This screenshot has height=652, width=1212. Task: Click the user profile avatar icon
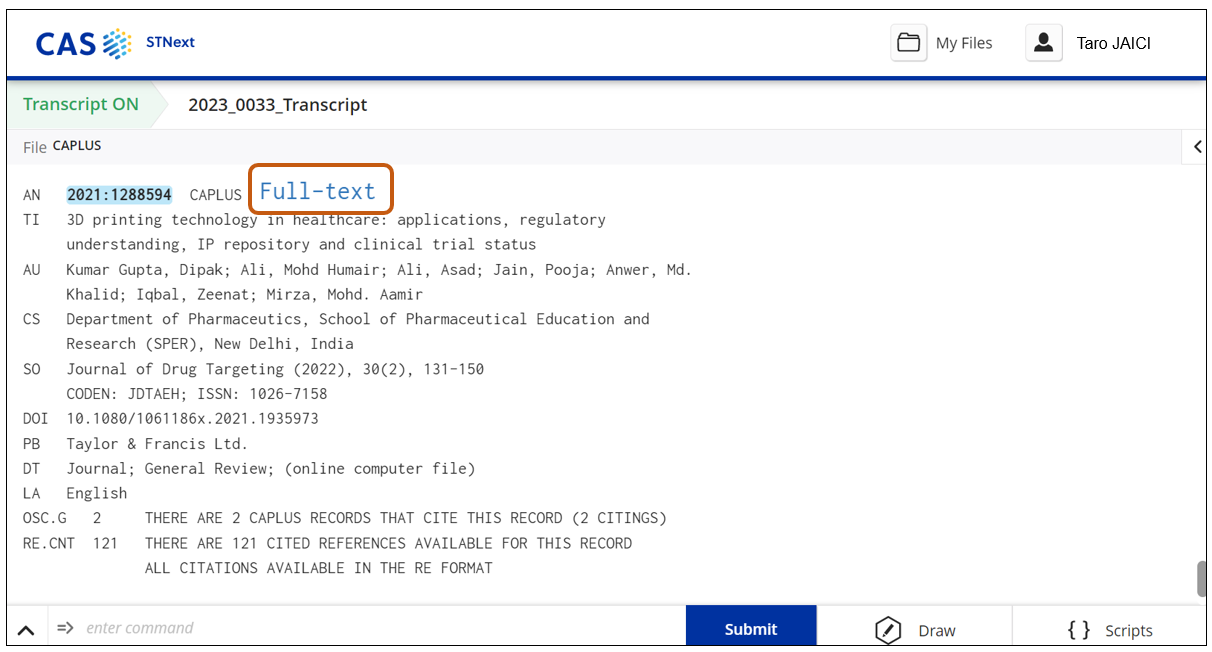[x=1043, y=43]
